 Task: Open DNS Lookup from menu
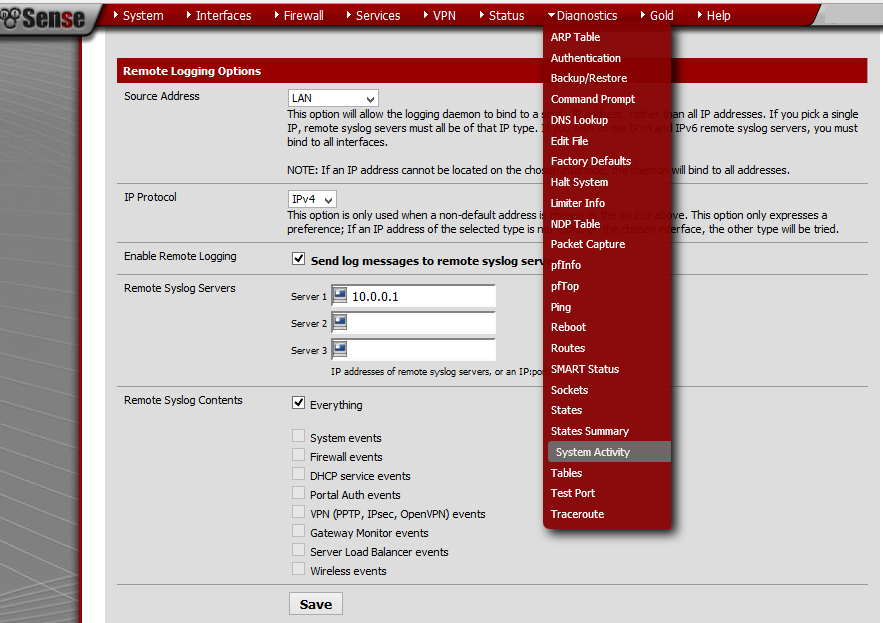click(x=579, y=120)
